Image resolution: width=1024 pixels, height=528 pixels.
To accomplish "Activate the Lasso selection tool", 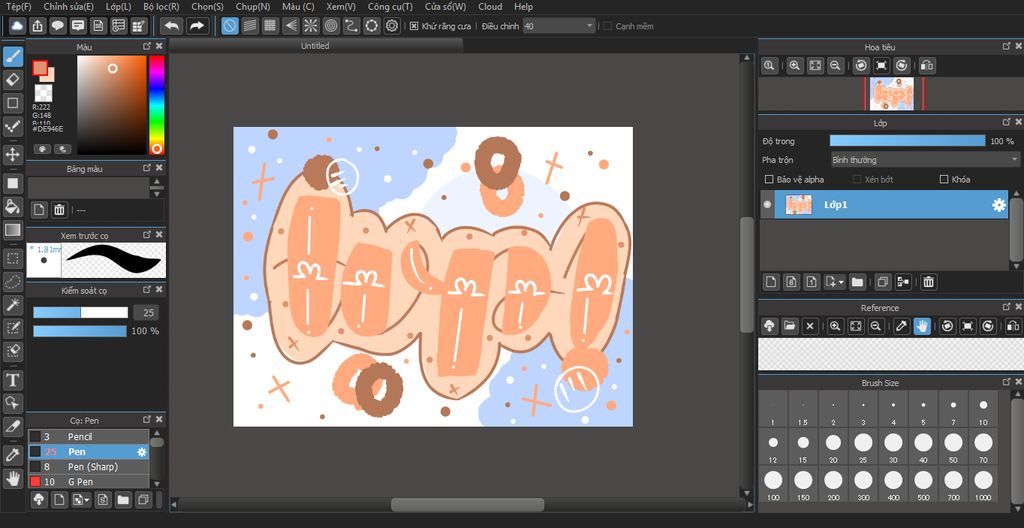I will [13, 282].
